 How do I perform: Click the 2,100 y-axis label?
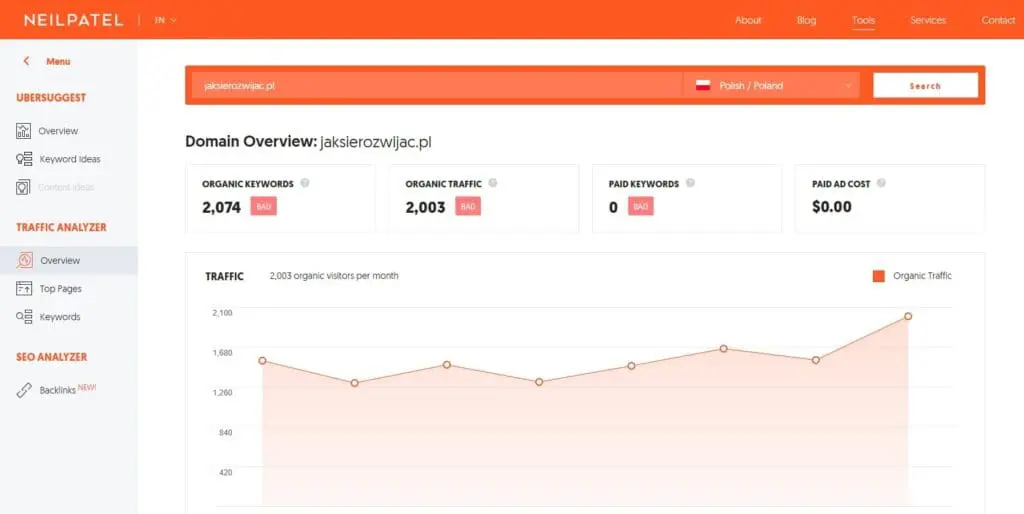pyautogui.click(x=222, y=312)
